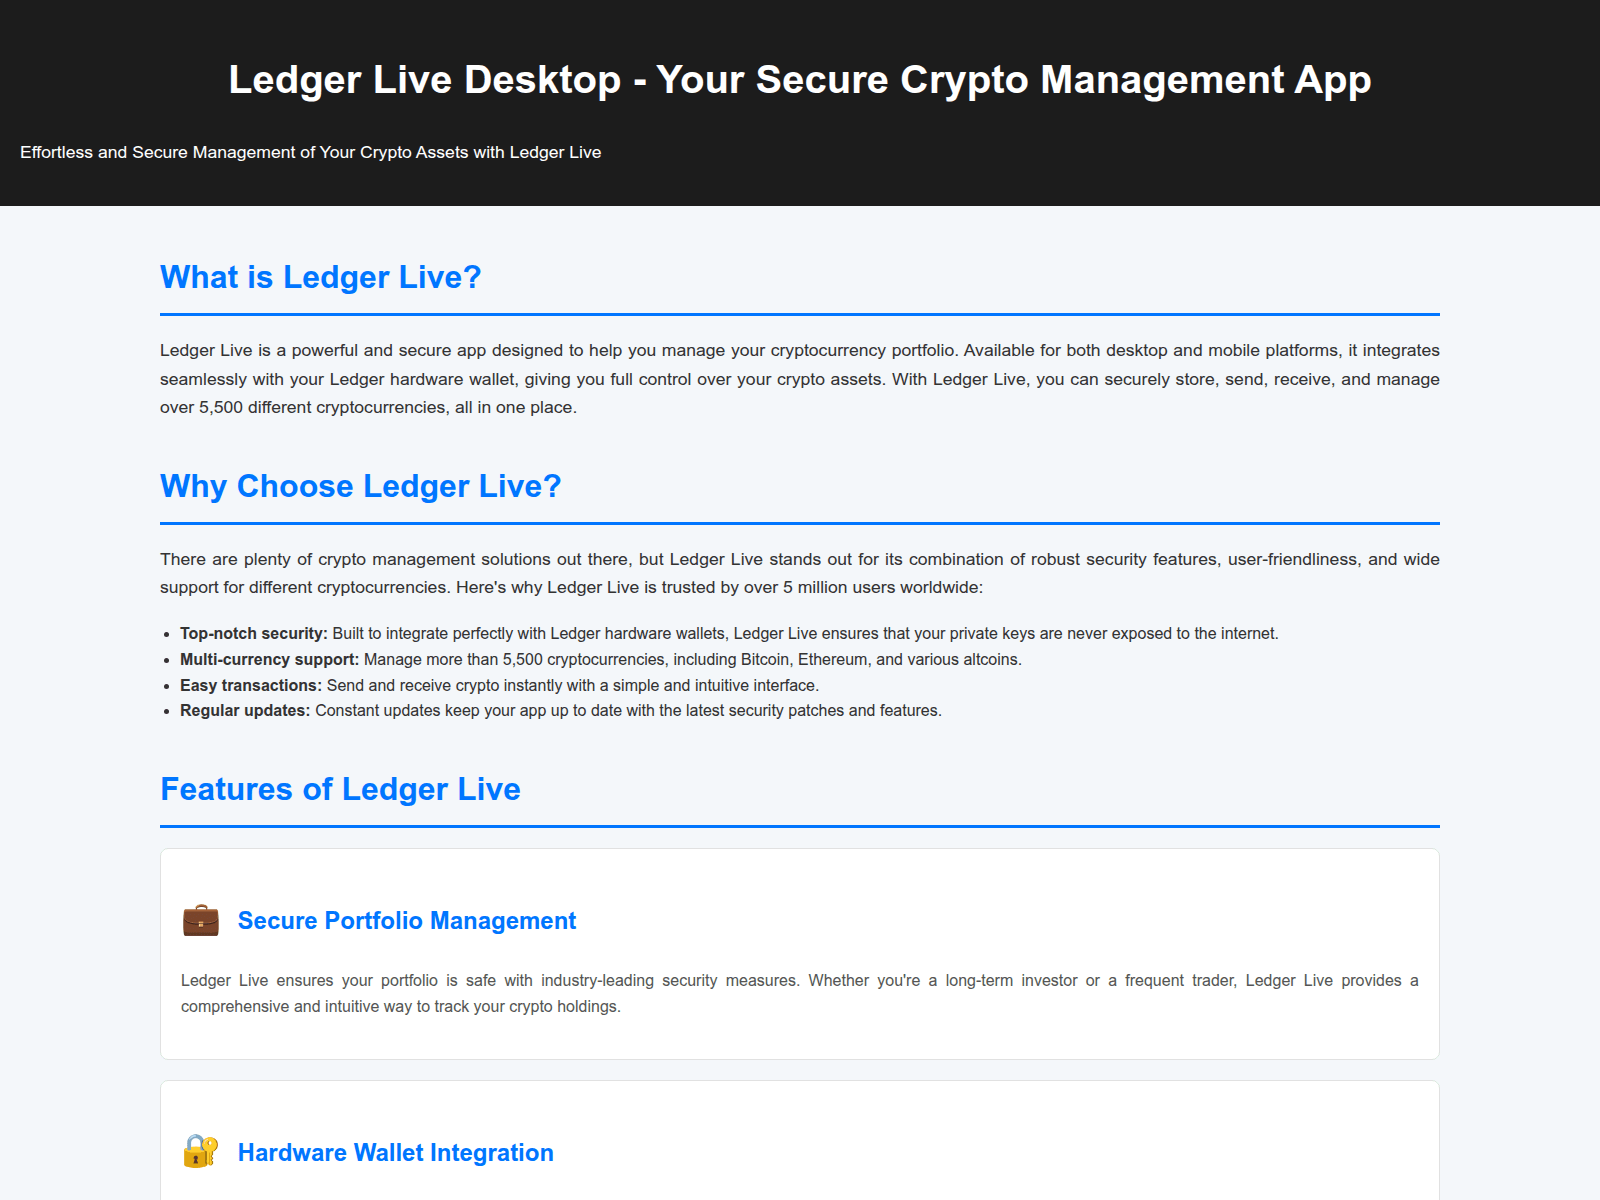
Task: Click the portfolio safety description text
Action: coord(799,993)
